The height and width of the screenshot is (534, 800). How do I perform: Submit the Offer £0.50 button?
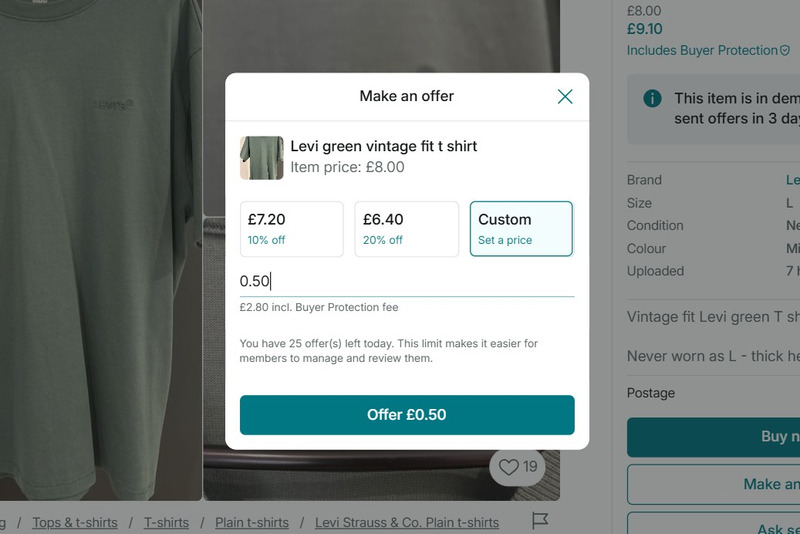(407, 415)
